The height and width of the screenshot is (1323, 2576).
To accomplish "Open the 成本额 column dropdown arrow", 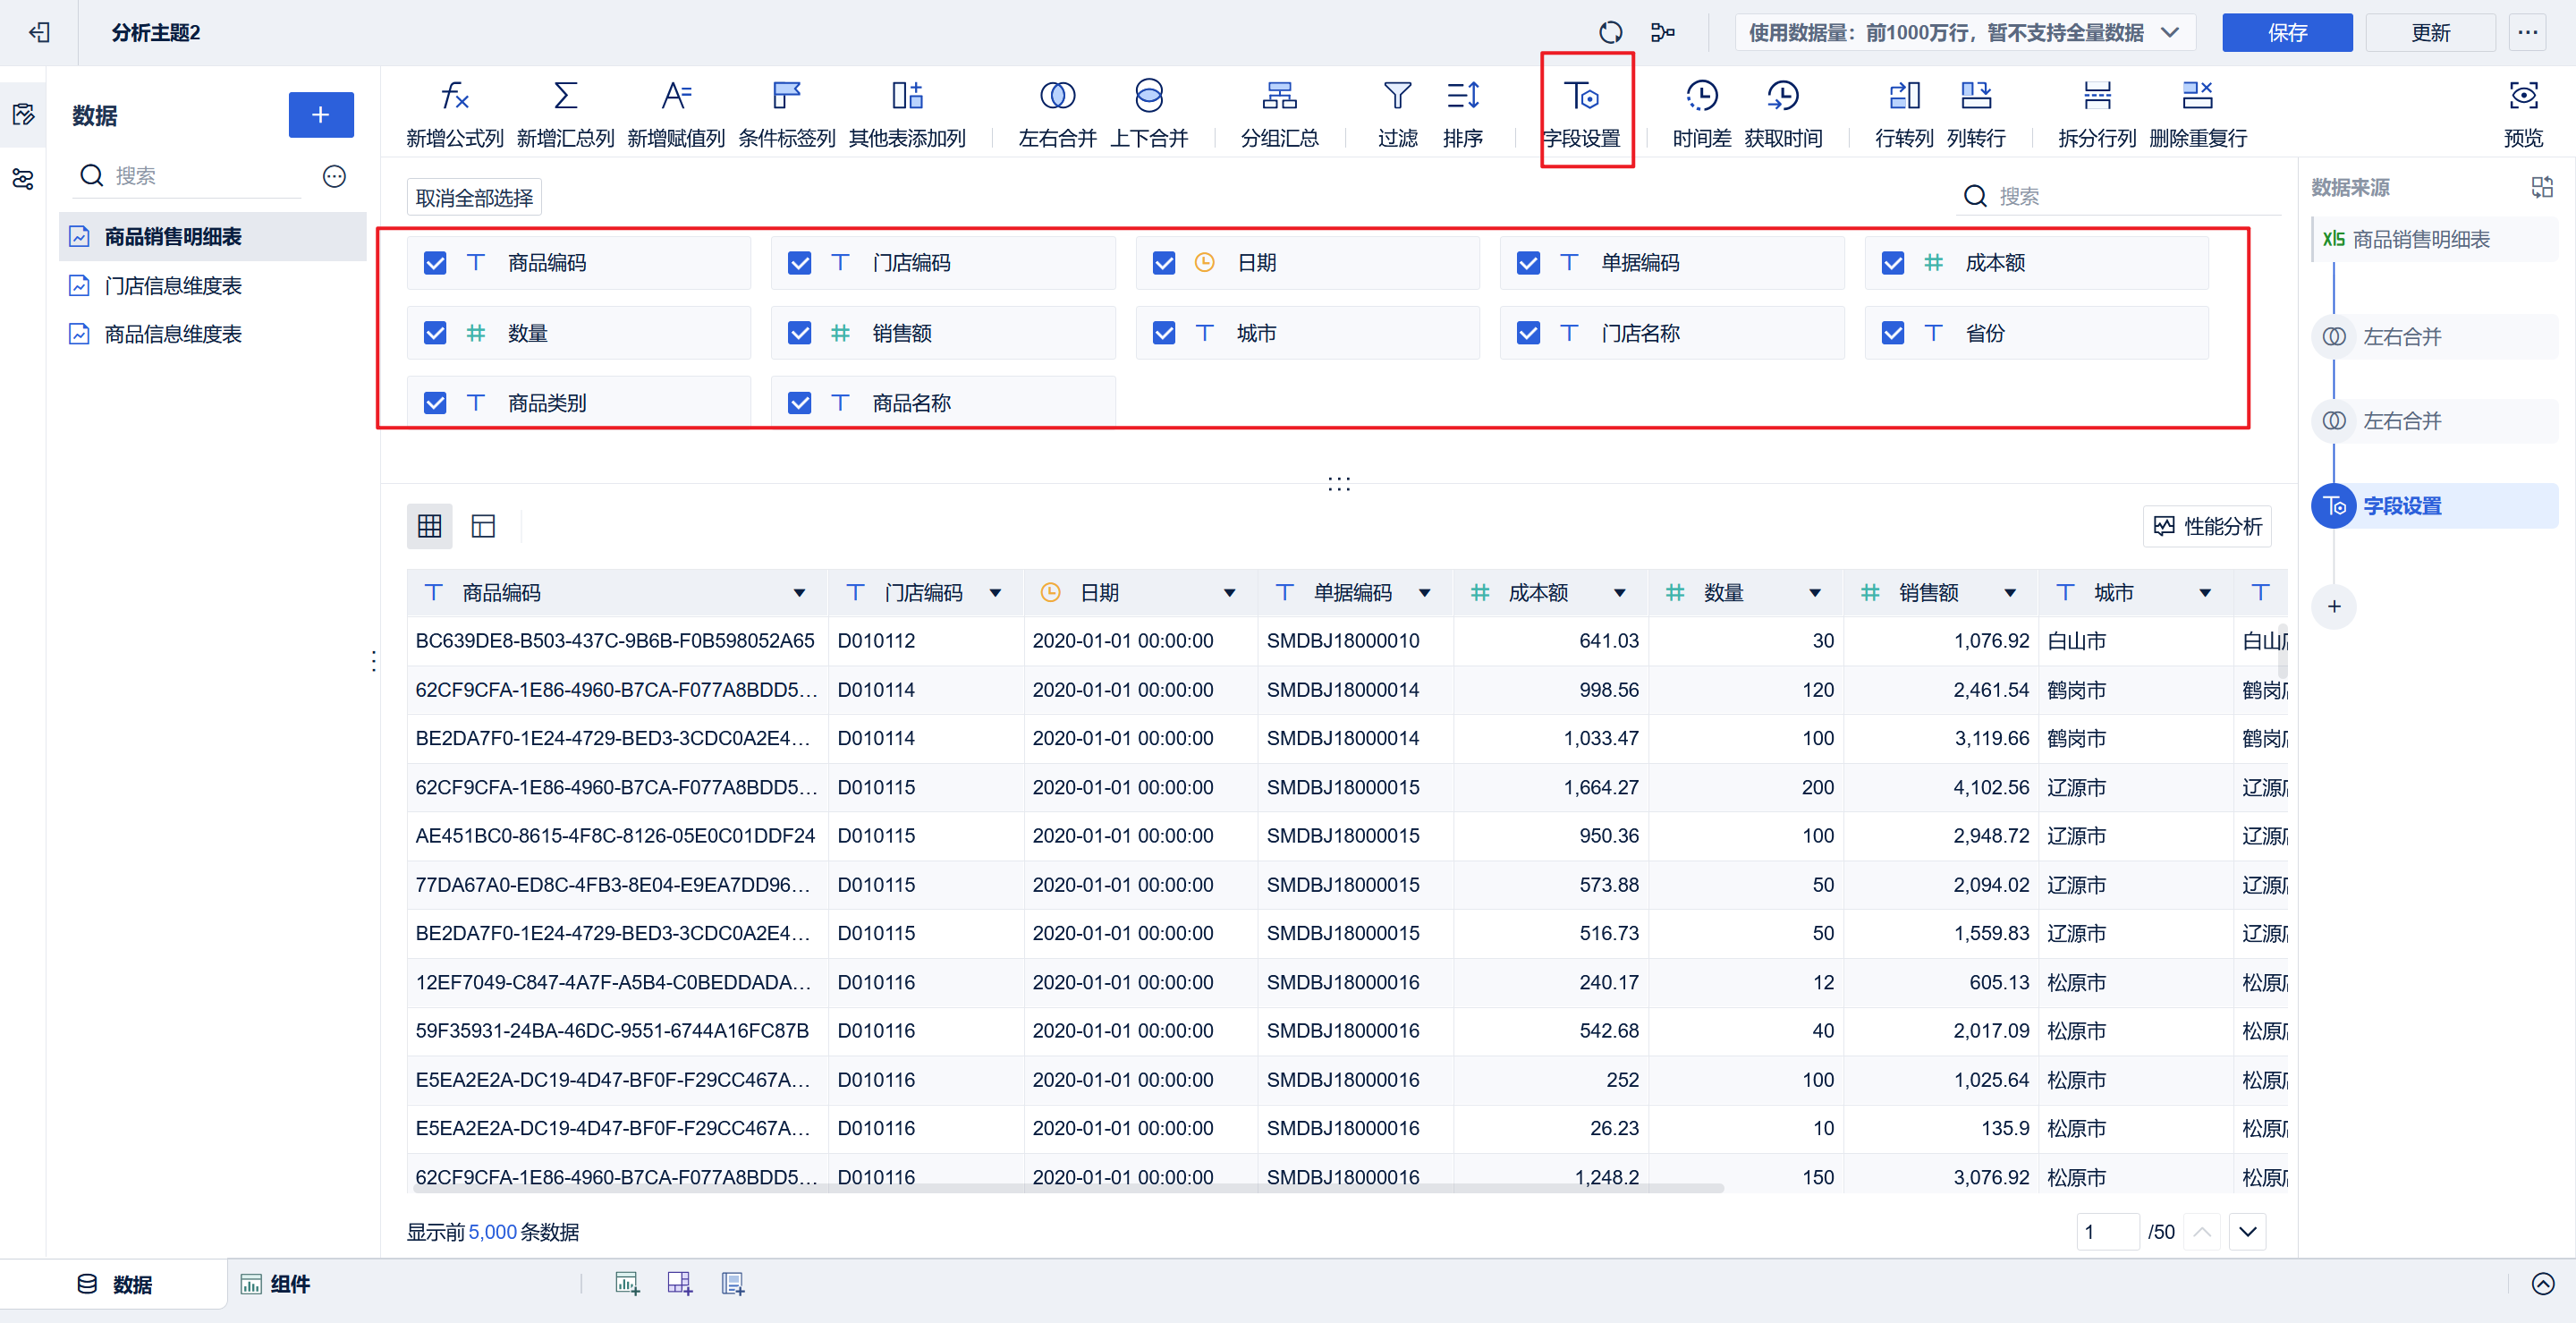I will click(x=1619, y=593).
